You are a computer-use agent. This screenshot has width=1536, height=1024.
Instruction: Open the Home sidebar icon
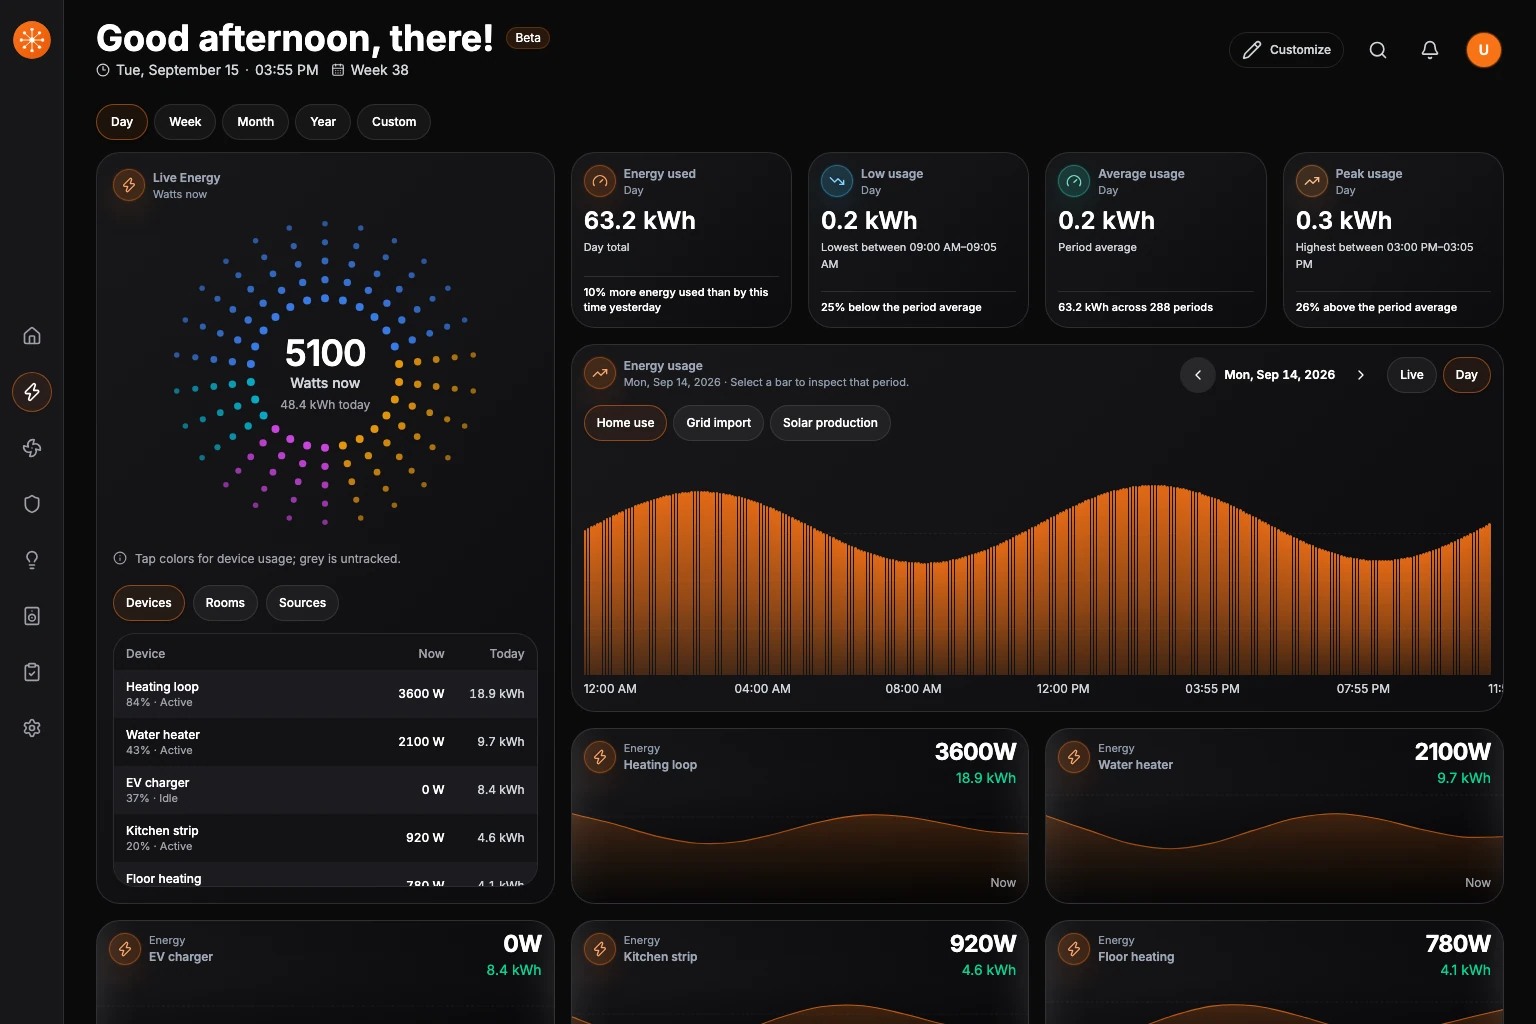click(32, 336)
